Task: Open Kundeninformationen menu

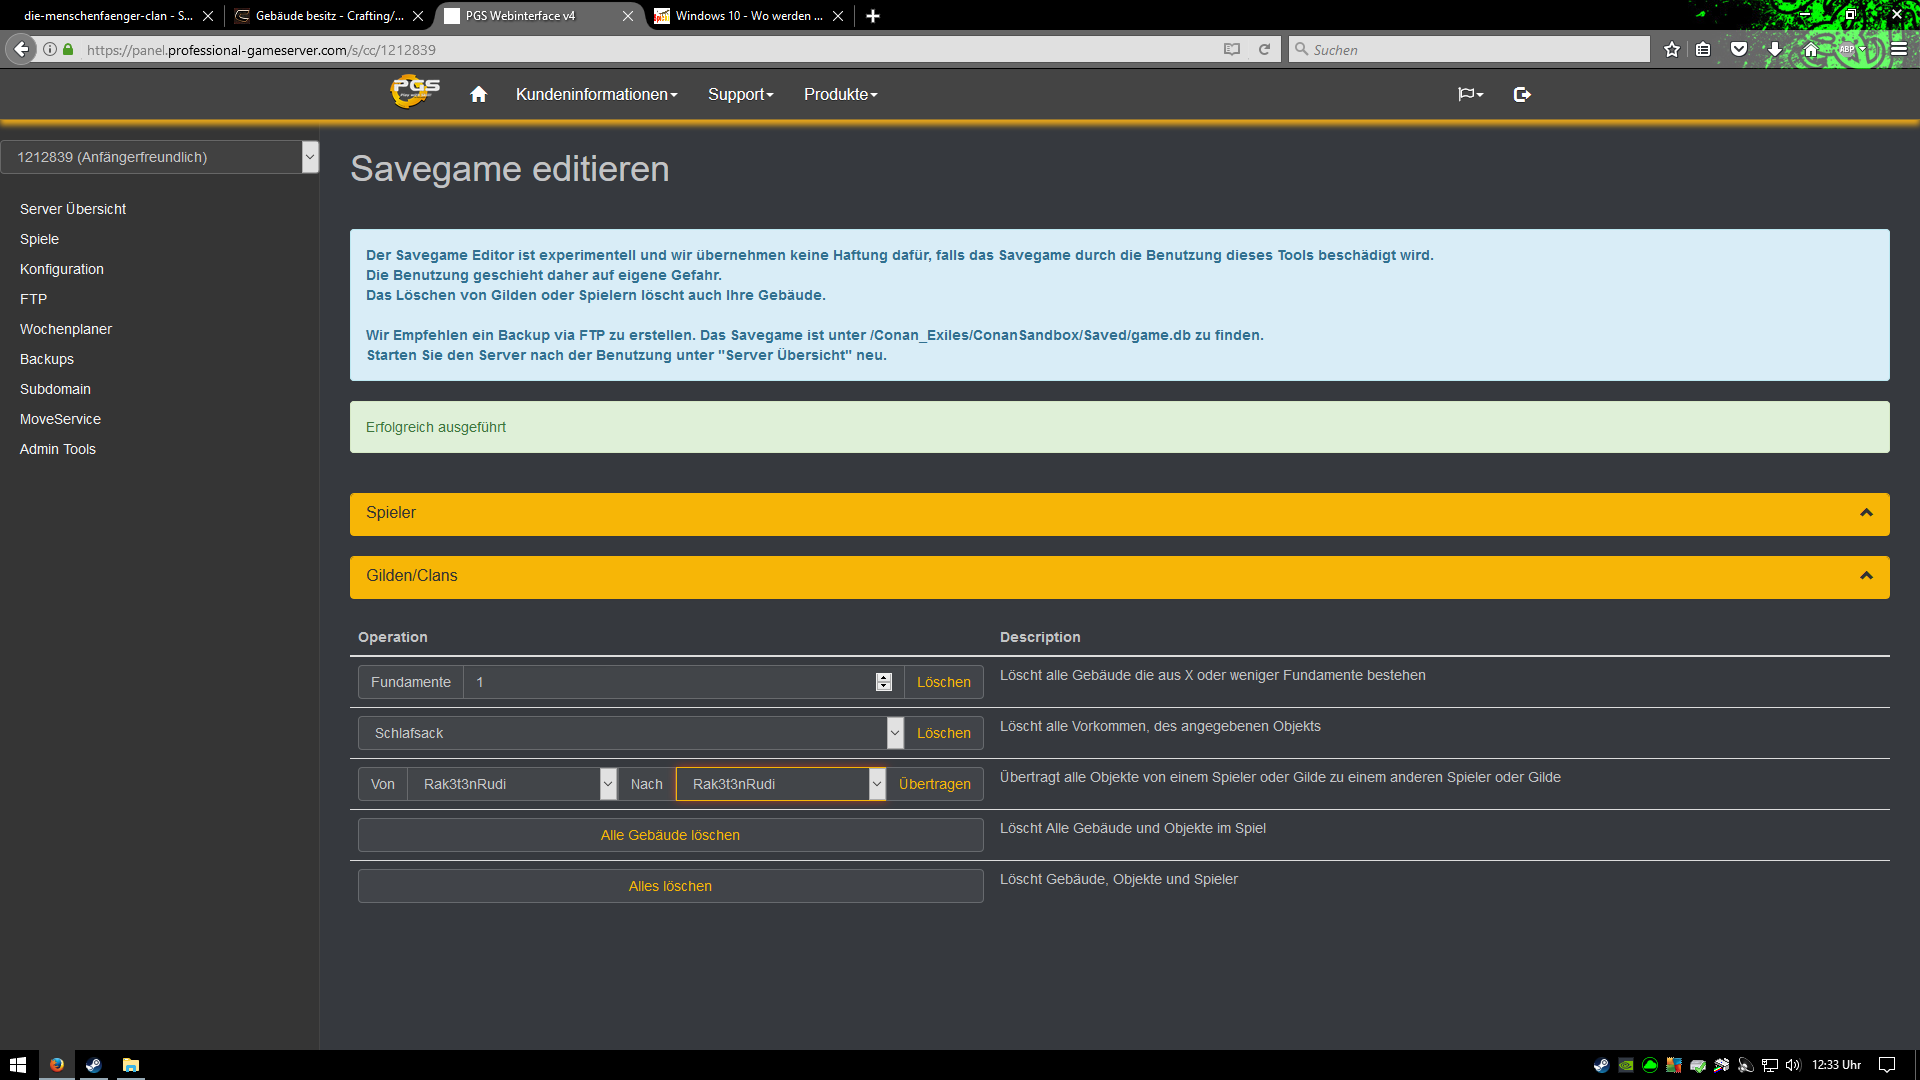Action: point(596,94)
